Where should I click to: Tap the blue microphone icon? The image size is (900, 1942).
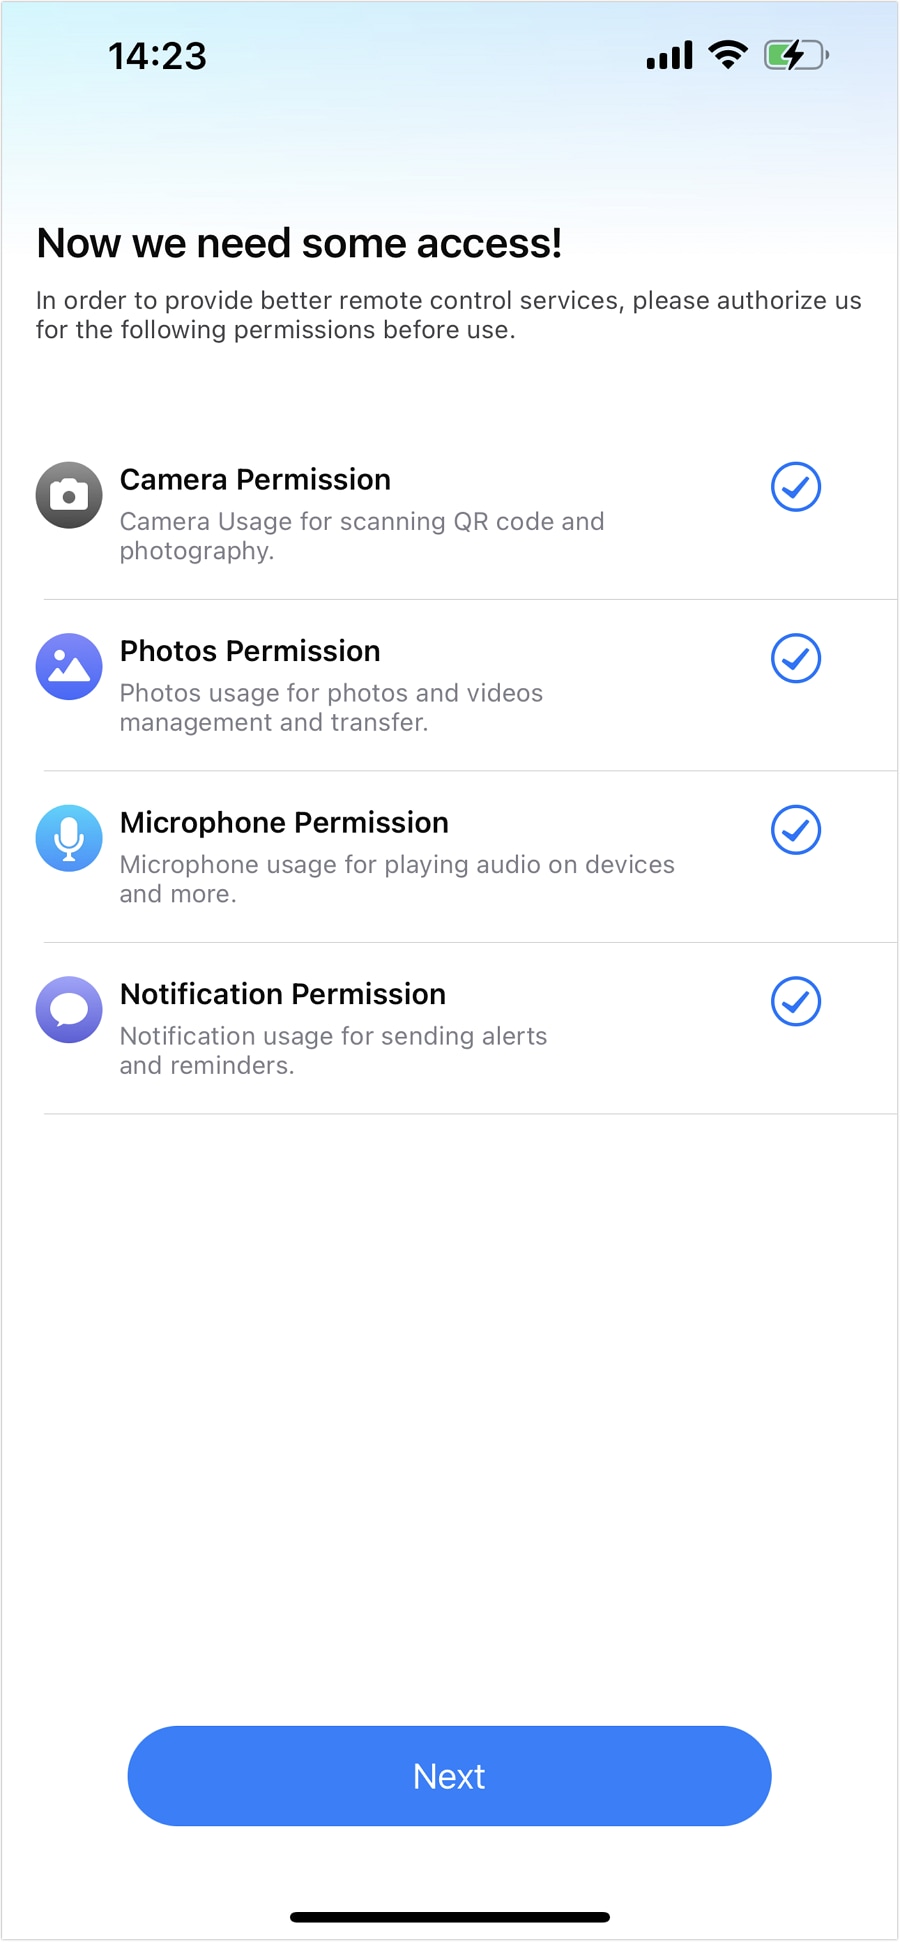(x=69, y=838)
